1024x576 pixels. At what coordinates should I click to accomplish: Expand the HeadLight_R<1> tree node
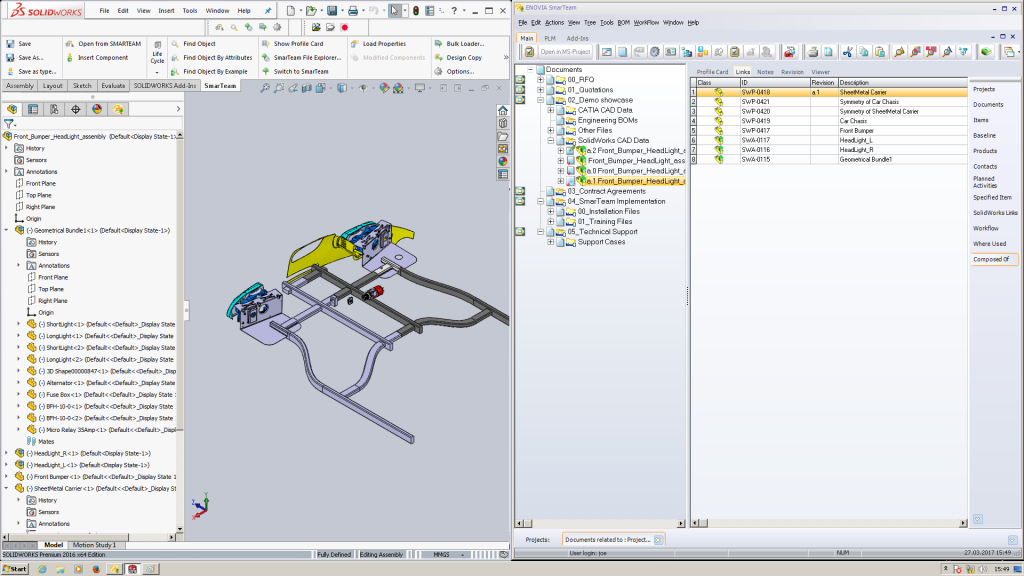click(x=7, y=453)
